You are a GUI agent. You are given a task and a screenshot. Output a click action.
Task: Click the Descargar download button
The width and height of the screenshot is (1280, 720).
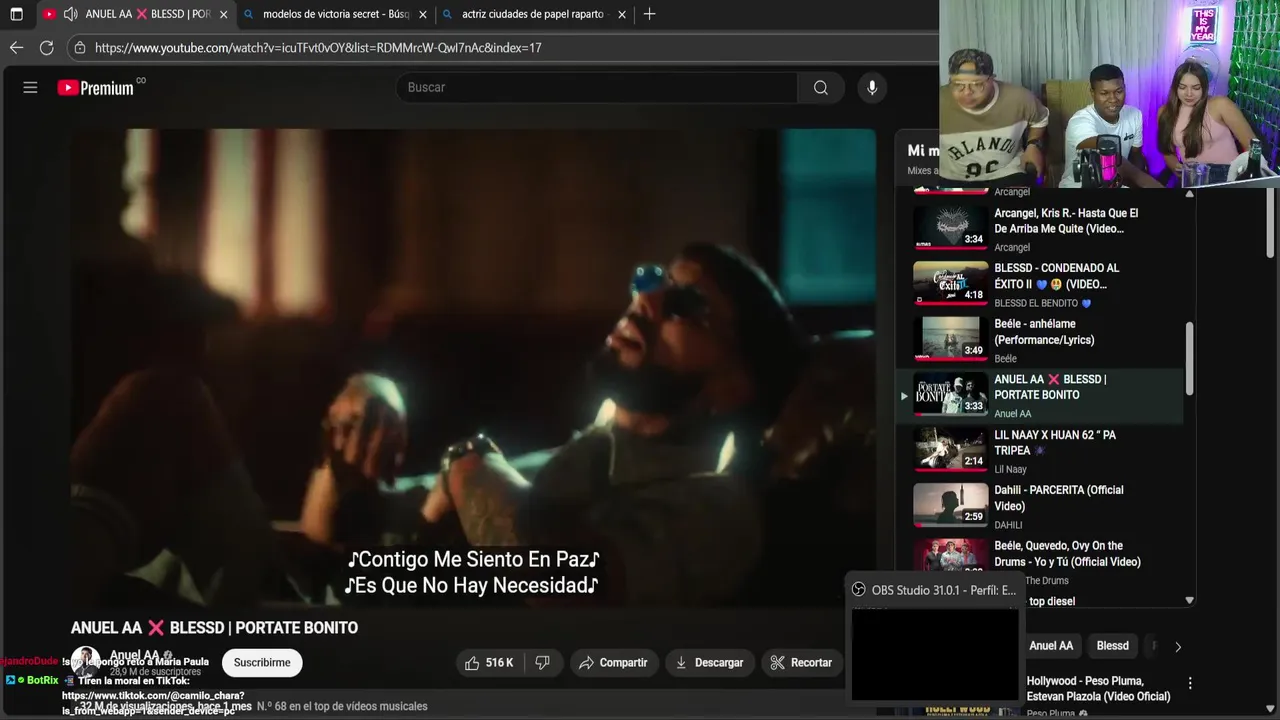click(709, 662)
